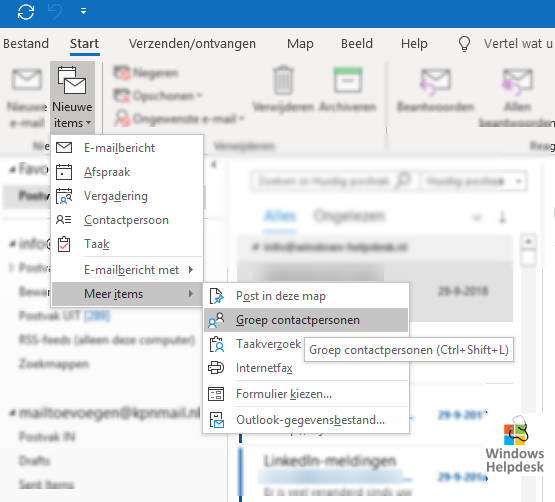This screenshot has width=555, height=502.
Task: Click the Beantwoorden reply icon
Action: point(435,82)
